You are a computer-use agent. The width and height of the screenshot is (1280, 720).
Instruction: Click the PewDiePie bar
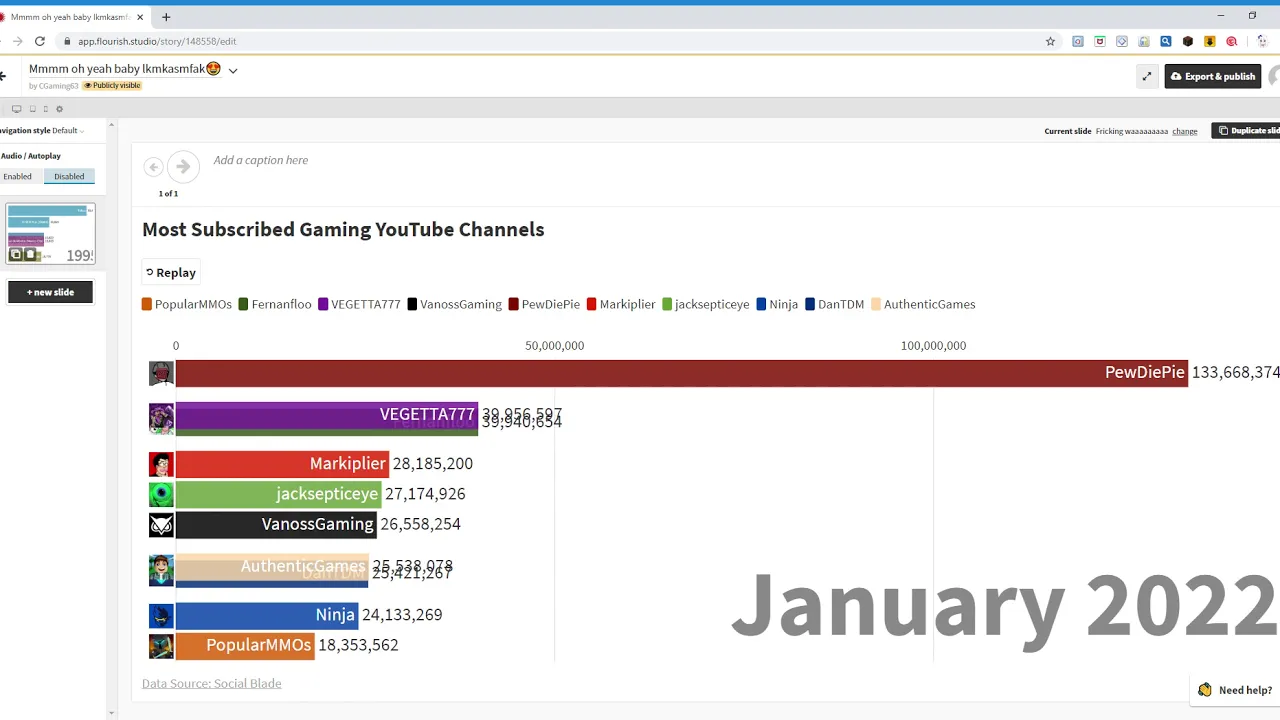point(681,373)
